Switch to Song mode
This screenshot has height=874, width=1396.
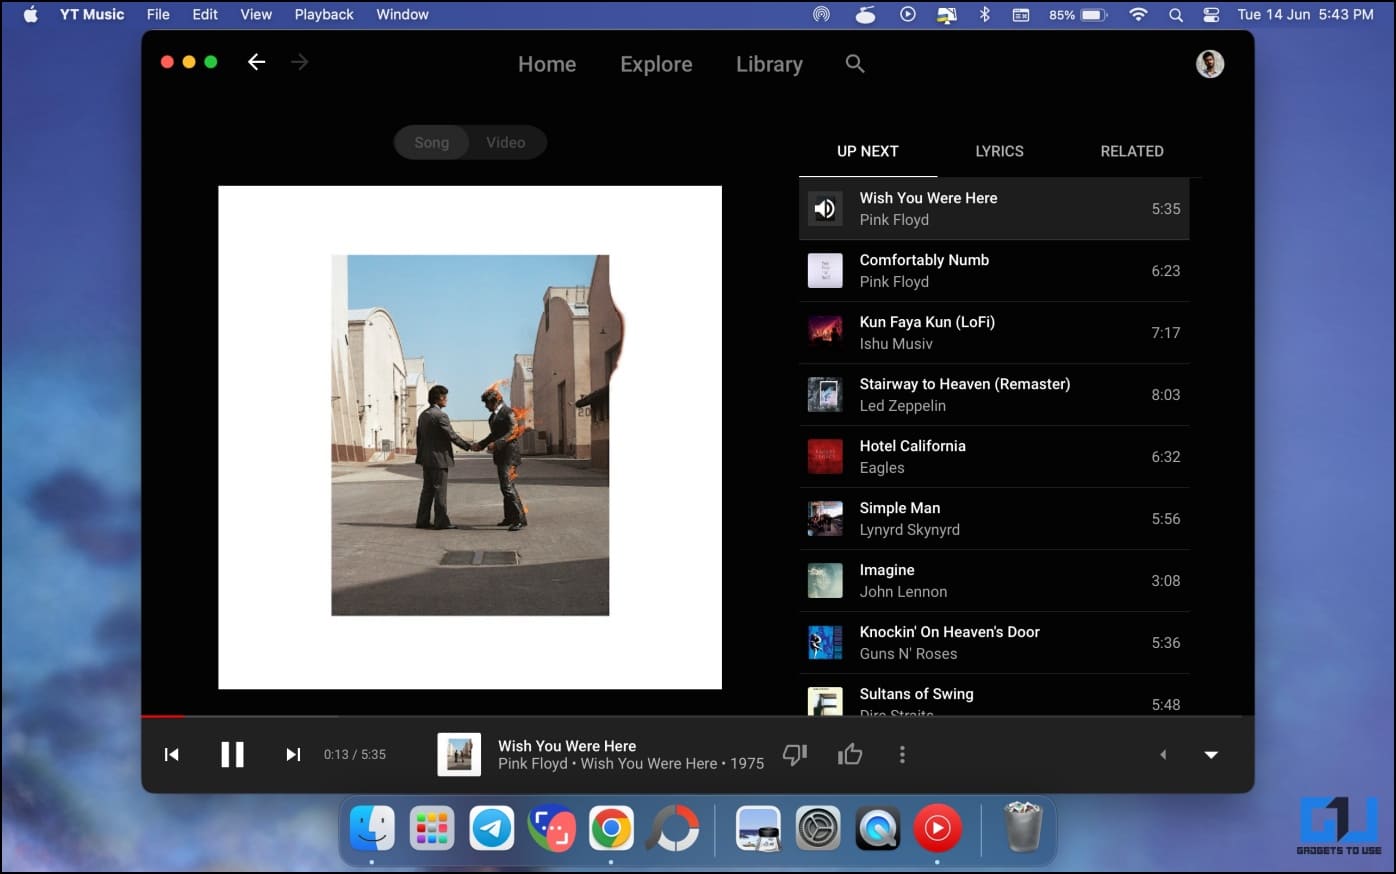pos(432,142)
